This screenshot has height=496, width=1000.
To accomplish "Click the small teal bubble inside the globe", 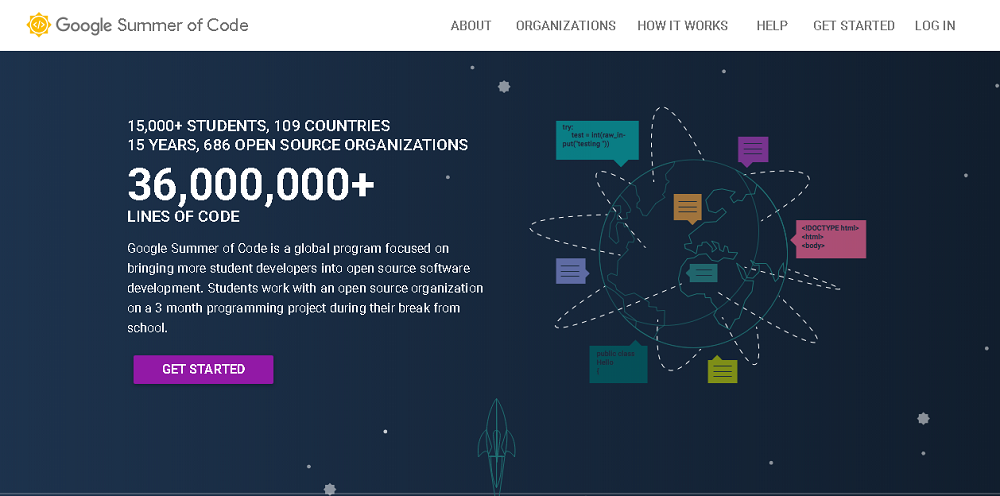I will click(x=703, y=272).
